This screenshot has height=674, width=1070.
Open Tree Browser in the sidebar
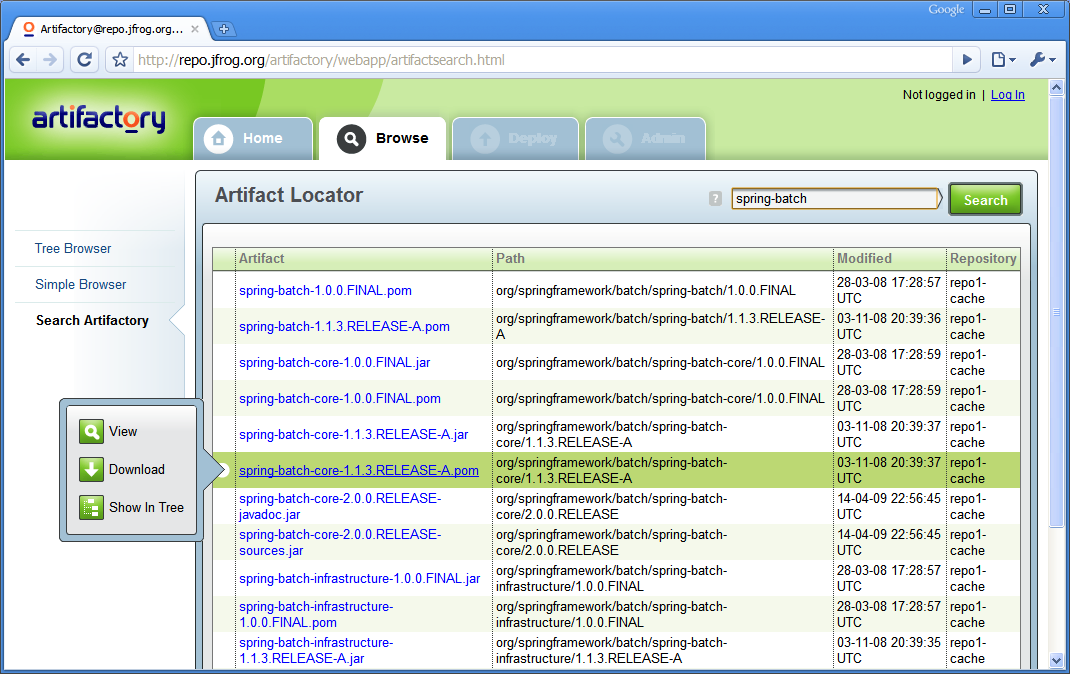click(x=73, y=249)
